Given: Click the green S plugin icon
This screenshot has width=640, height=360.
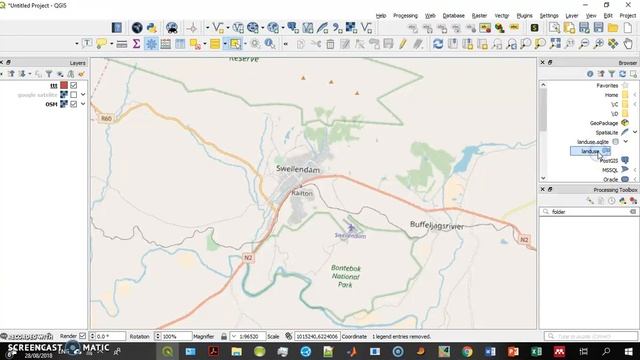Looking at the screenshot, I should [534, 28].
